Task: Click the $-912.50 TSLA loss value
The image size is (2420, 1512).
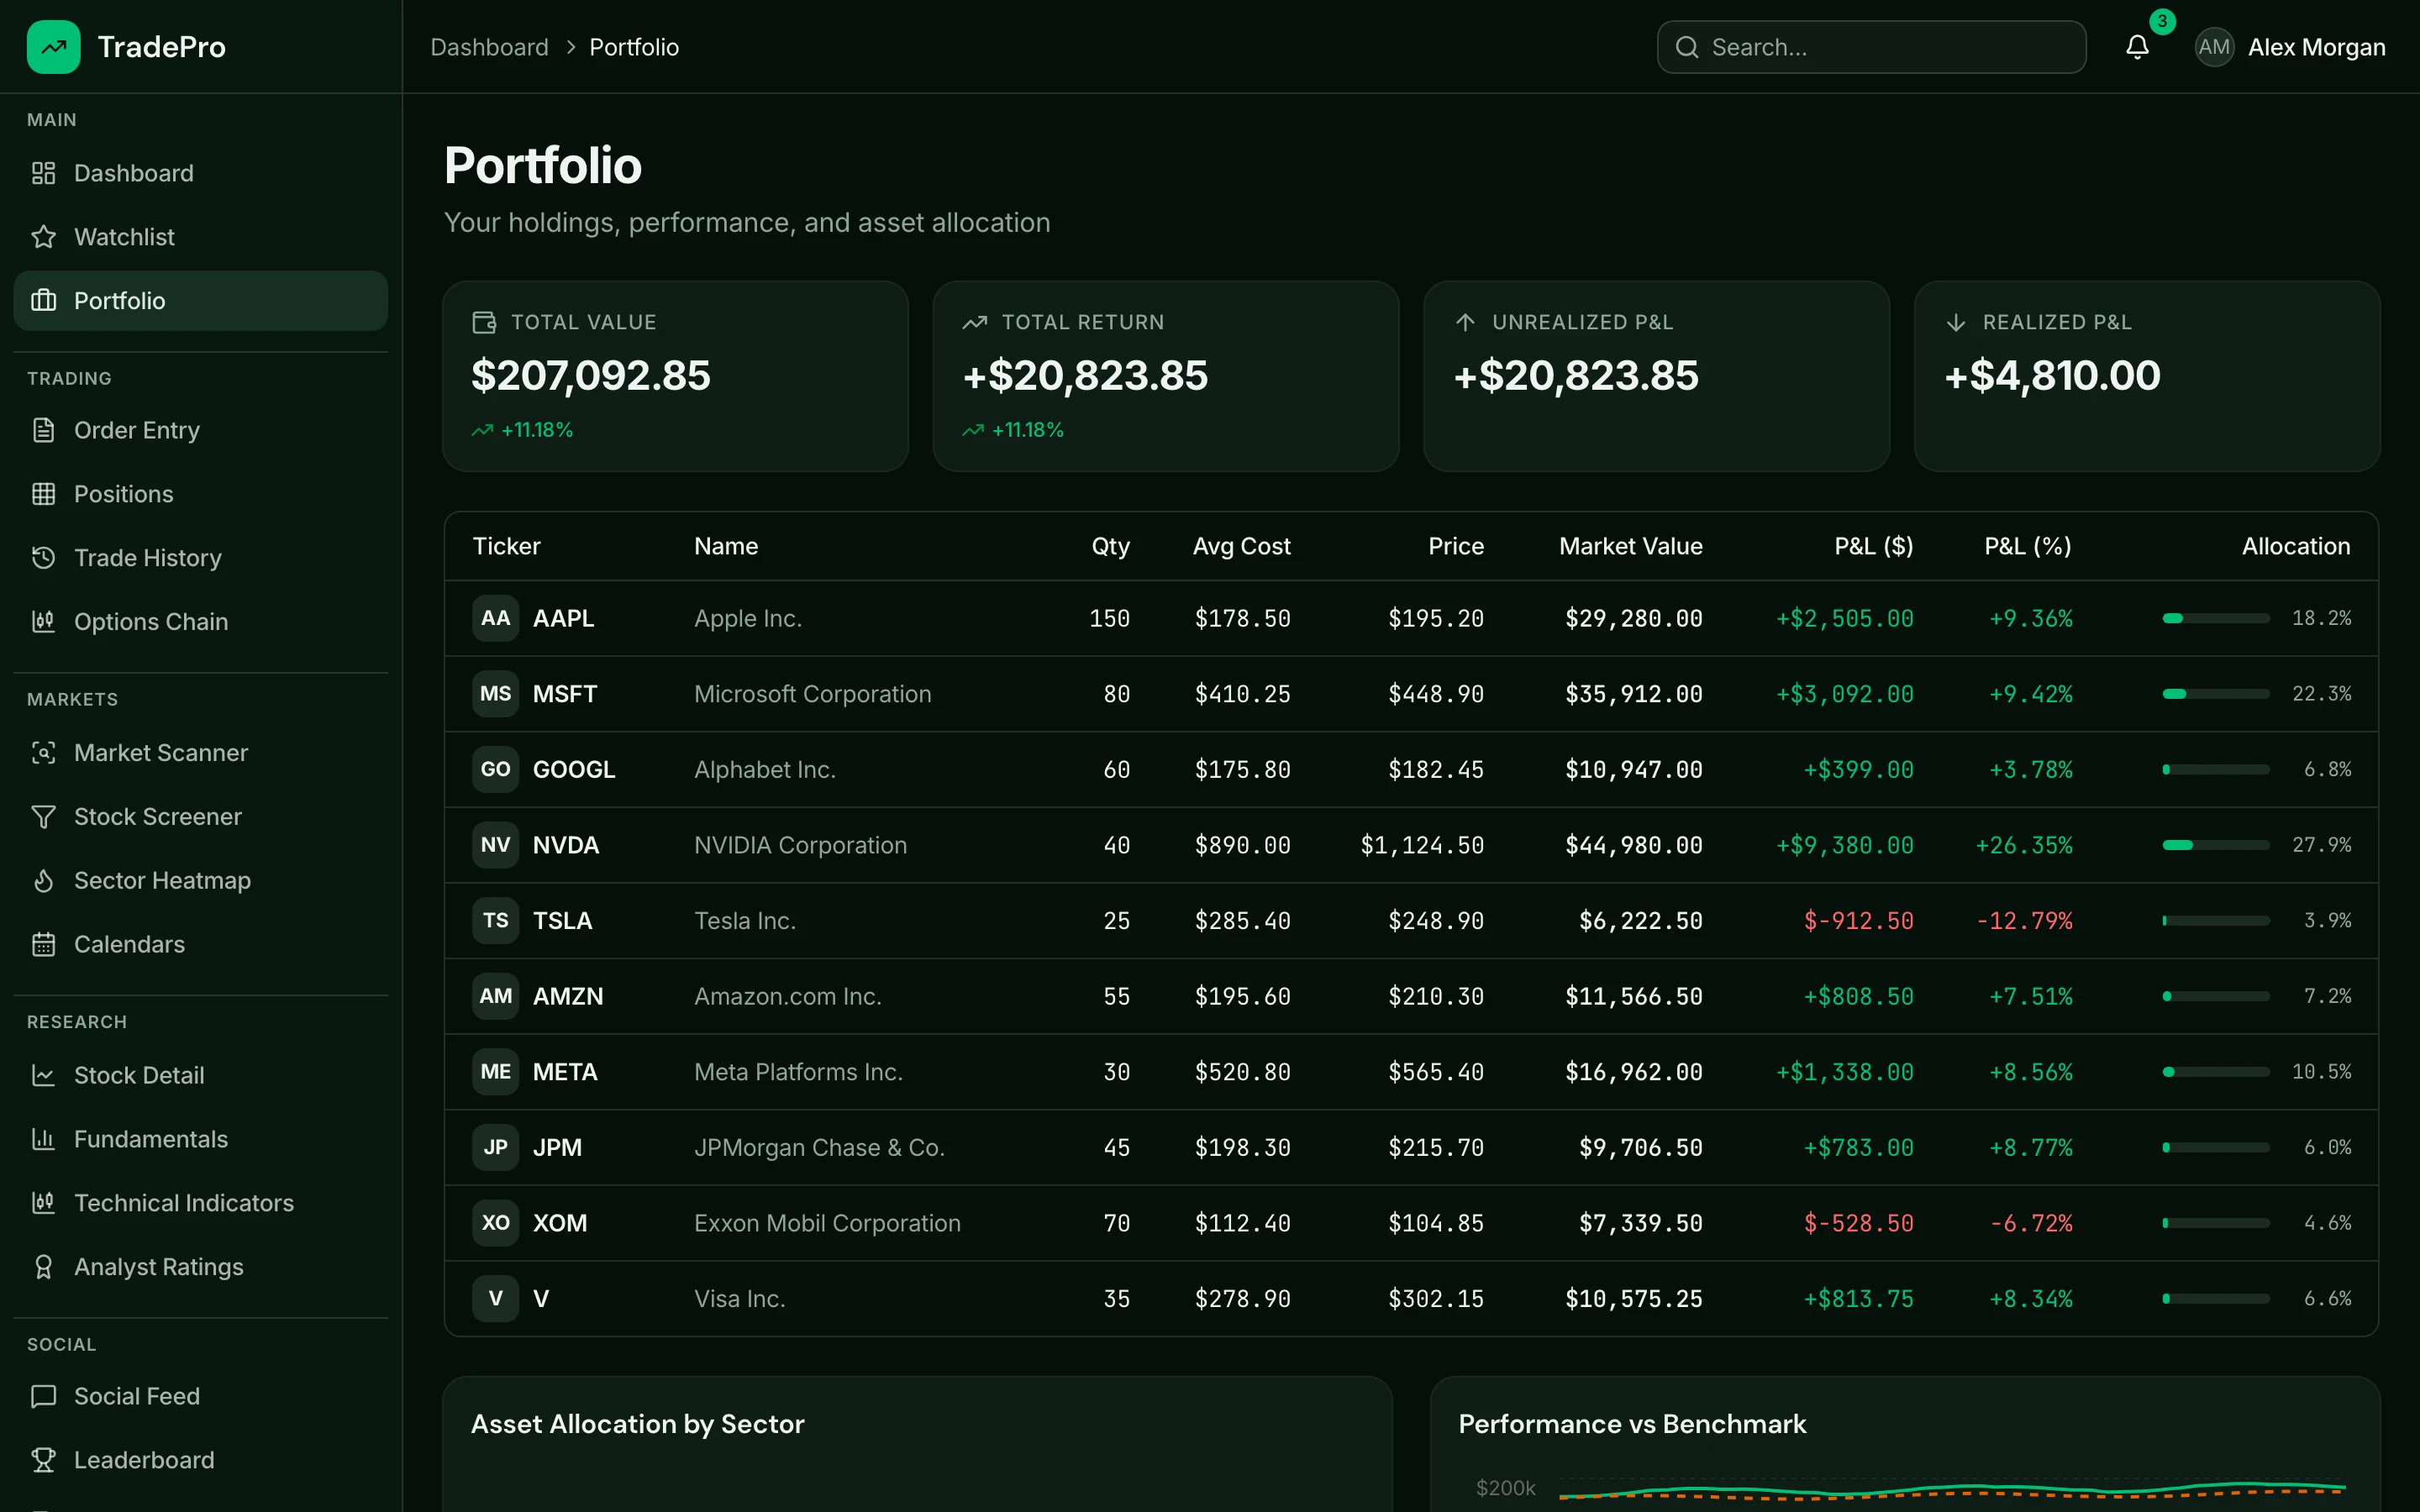Action: click(1858, 921)
